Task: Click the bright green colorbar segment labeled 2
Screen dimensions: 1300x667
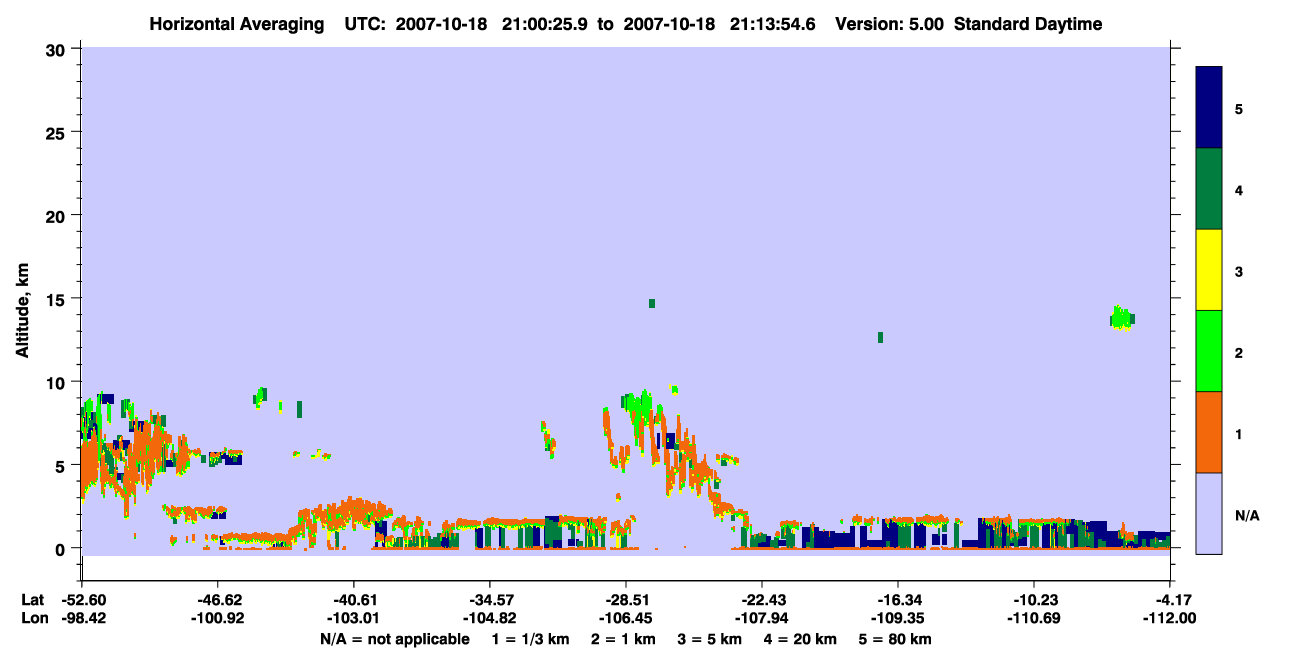Action: 1209,351
